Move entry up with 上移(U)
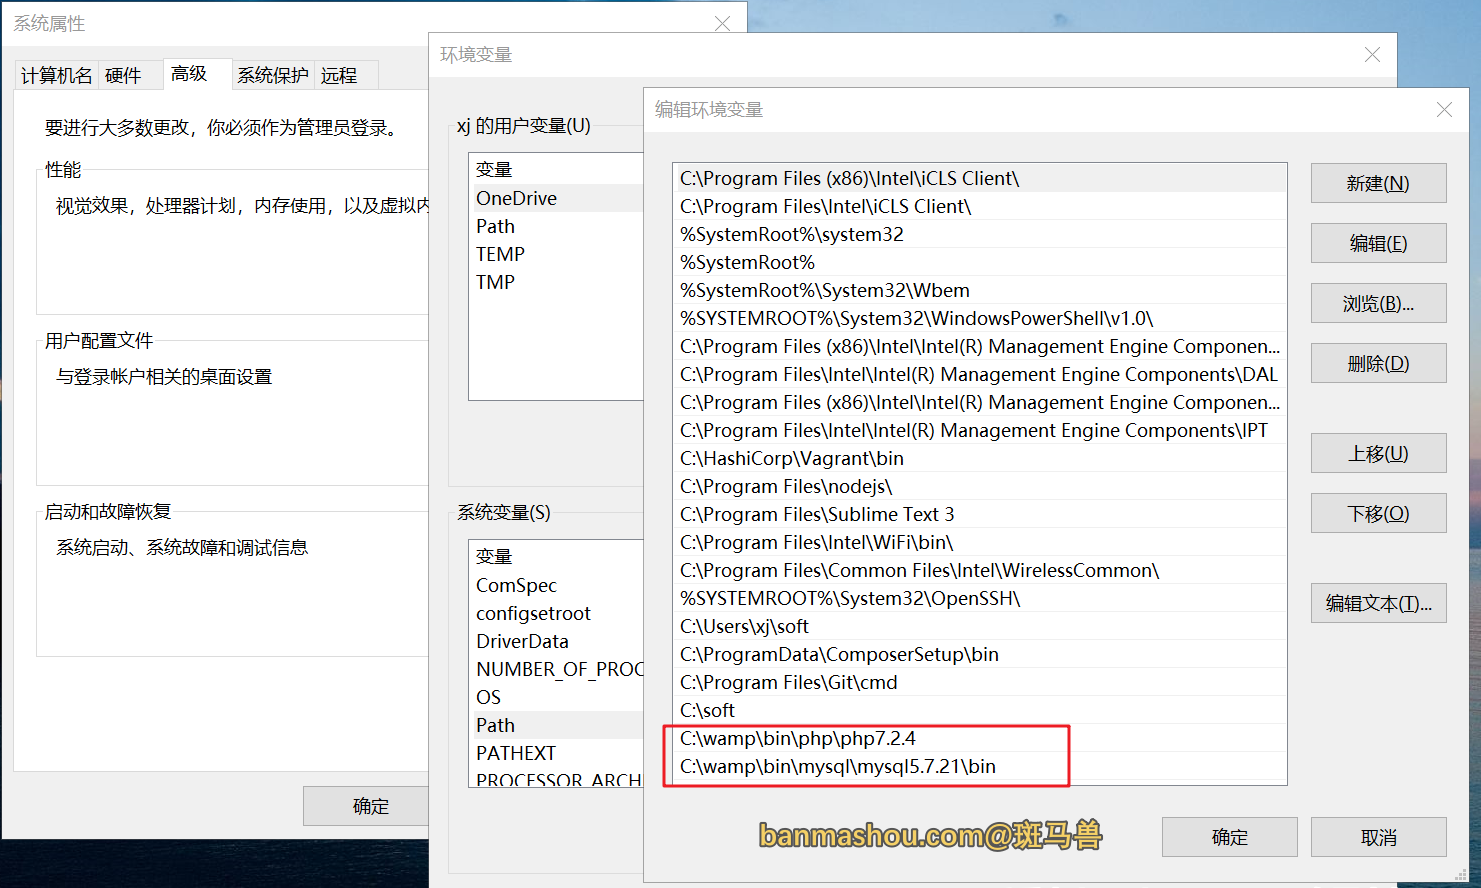This screenshot has height=888, width=1481. (x=1377, y=454)
